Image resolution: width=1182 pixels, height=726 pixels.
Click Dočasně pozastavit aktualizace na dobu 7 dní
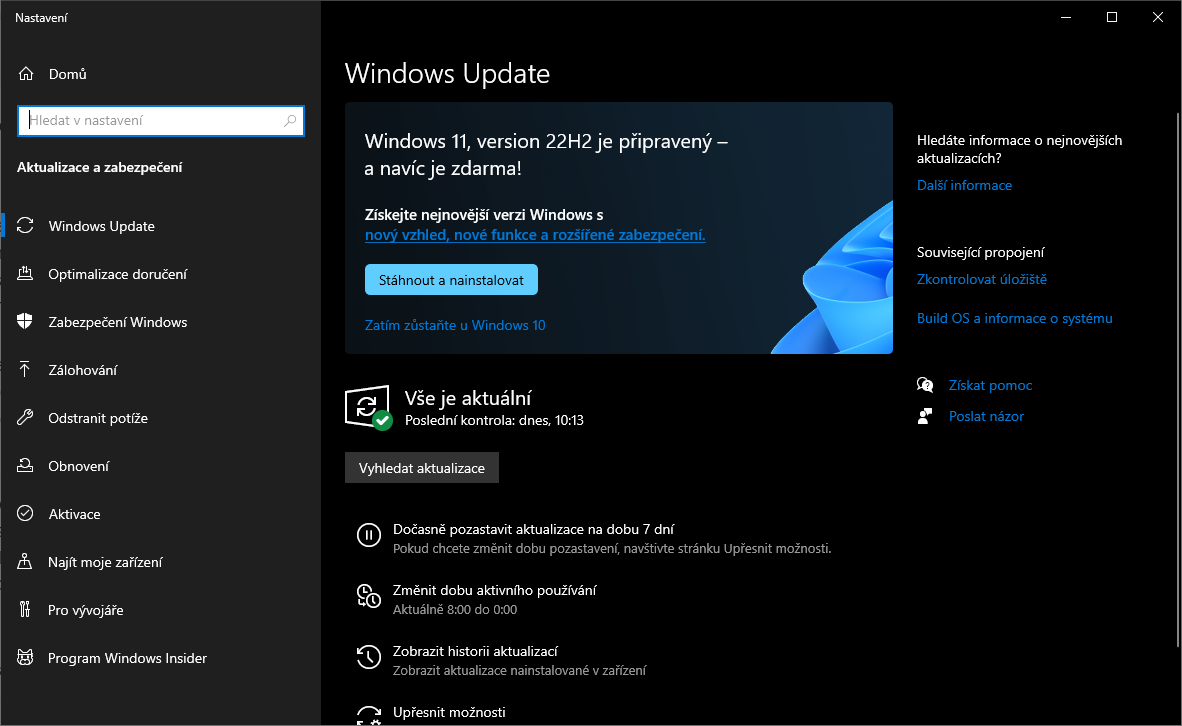(x=534, y=529)
